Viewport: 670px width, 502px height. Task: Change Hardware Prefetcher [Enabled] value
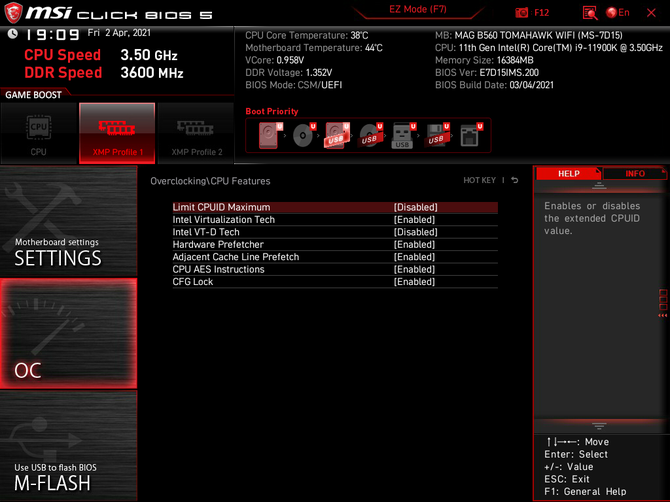click(x=414, y=244)
